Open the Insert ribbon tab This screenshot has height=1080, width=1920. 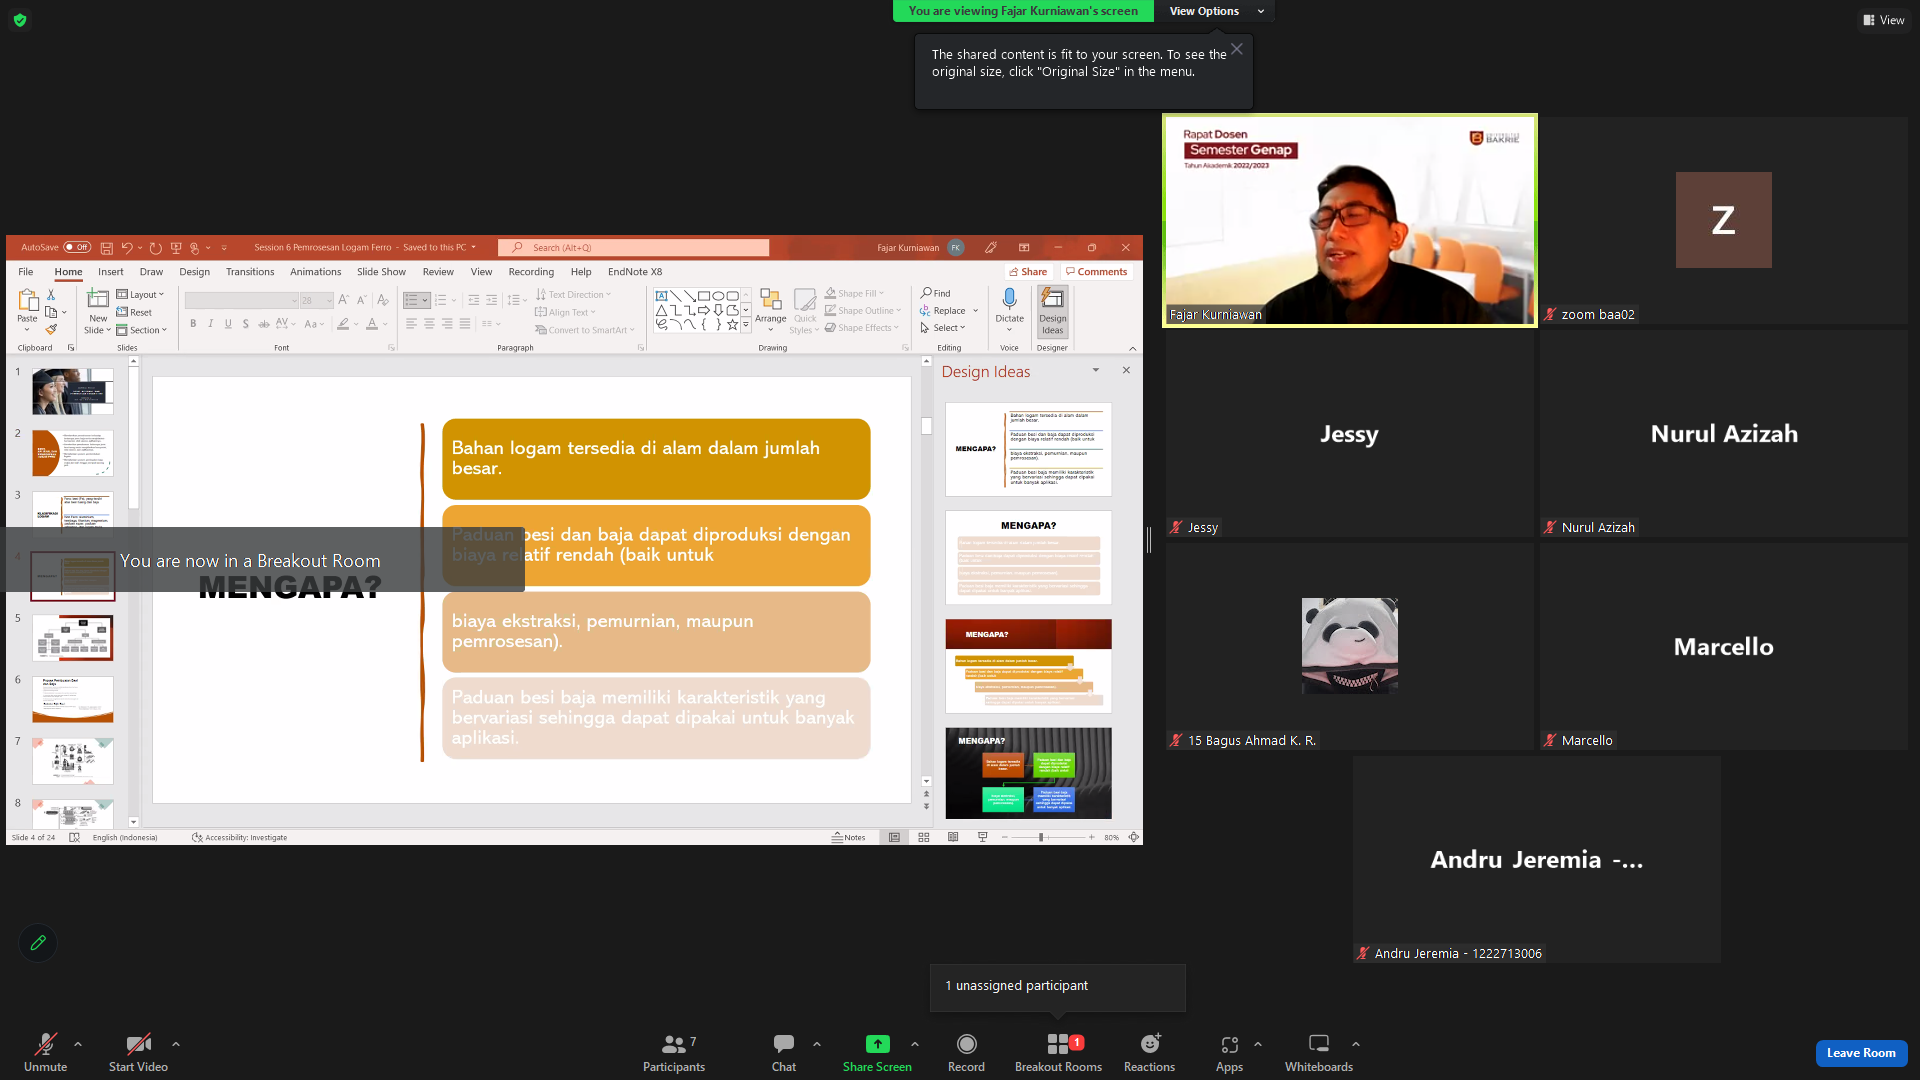coord(110,272)
